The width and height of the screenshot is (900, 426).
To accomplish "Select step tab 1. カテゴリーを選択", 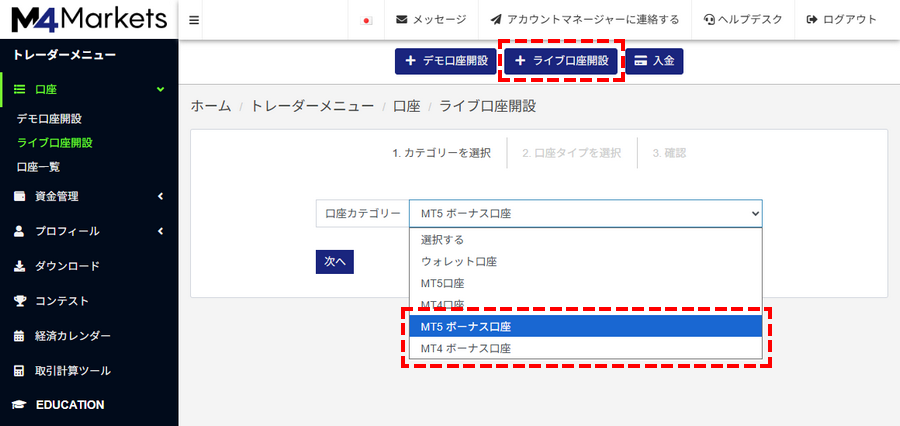I will [441, 153].
